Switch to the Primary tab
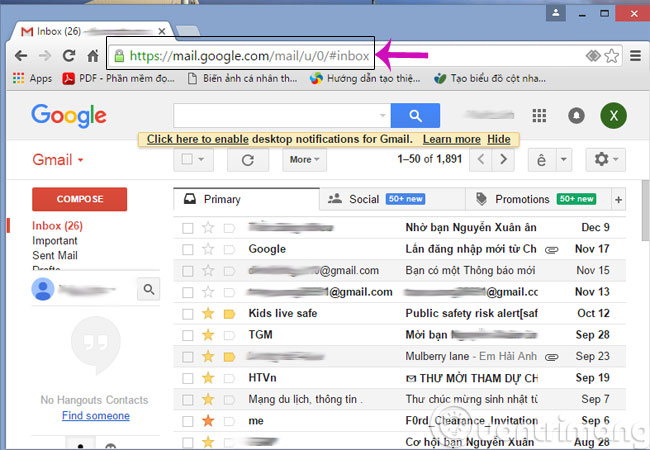The image size is (650, 450). [247, 199]
